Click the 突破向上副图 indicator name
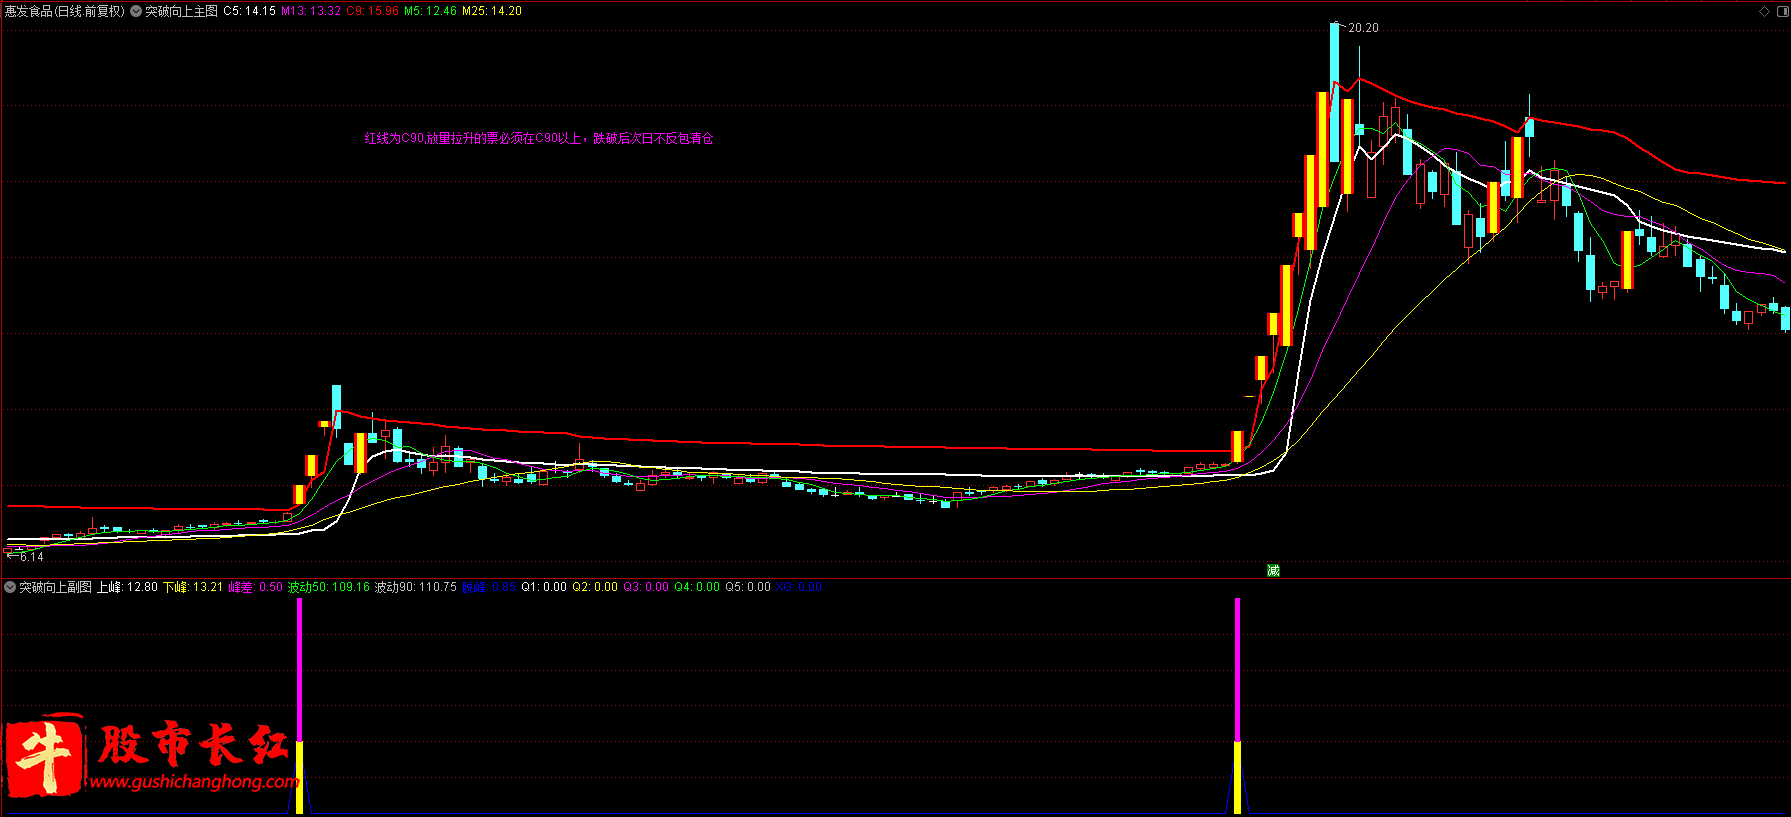This screenshot has width=1791, height=817. [55, 587]
